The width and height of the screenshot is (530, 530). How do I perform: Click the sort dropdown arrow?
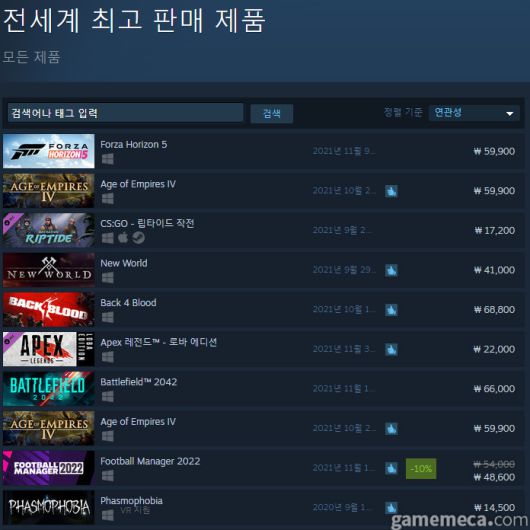[x=510, y=114]
